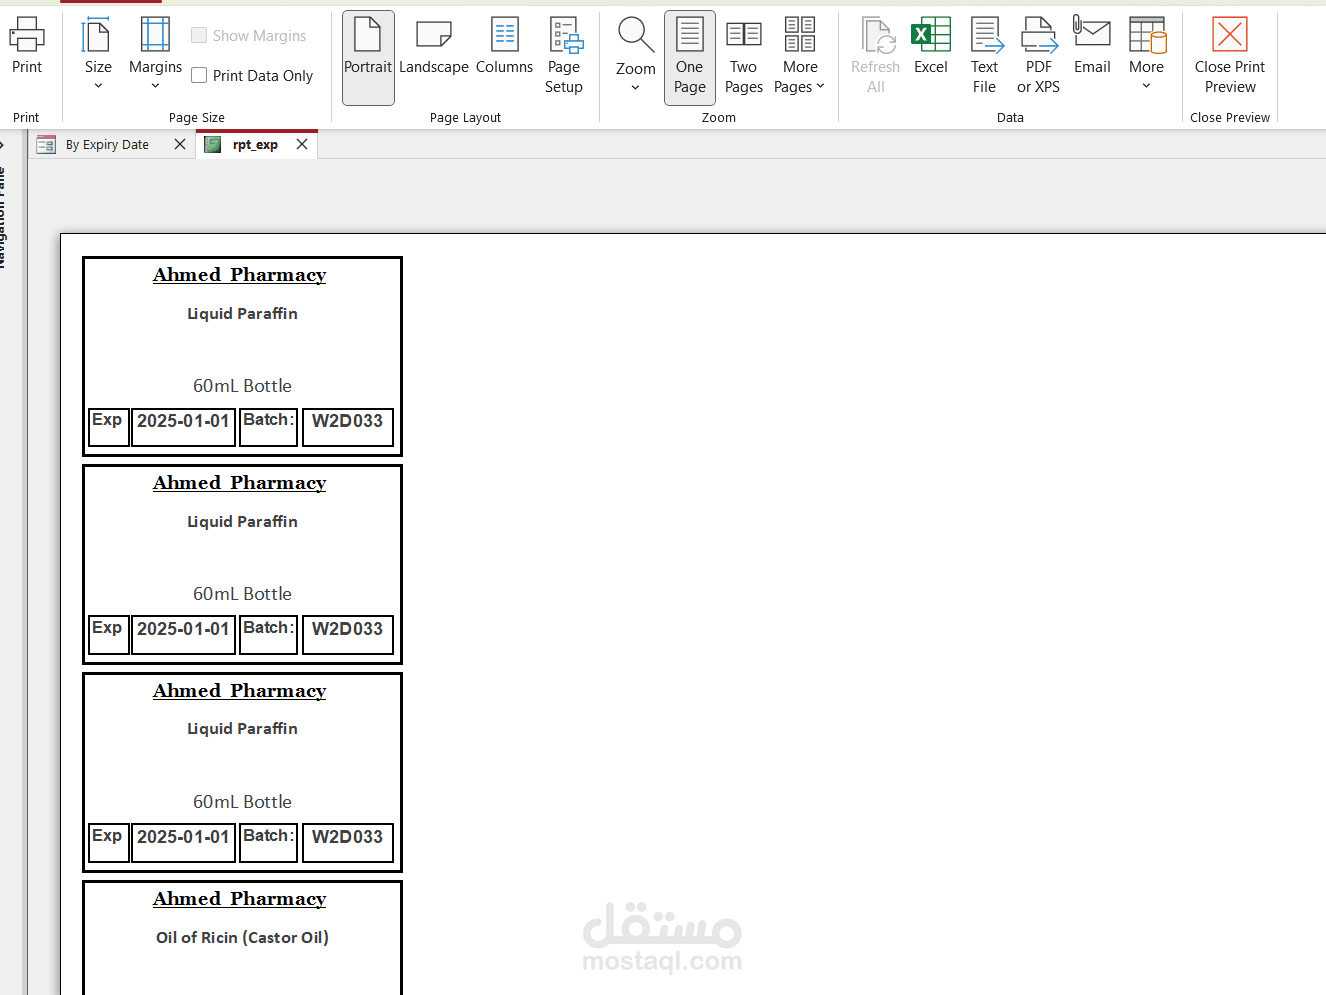Switch to Two Pages view
Screen dimensions: 1326x995
pos(743,57)
